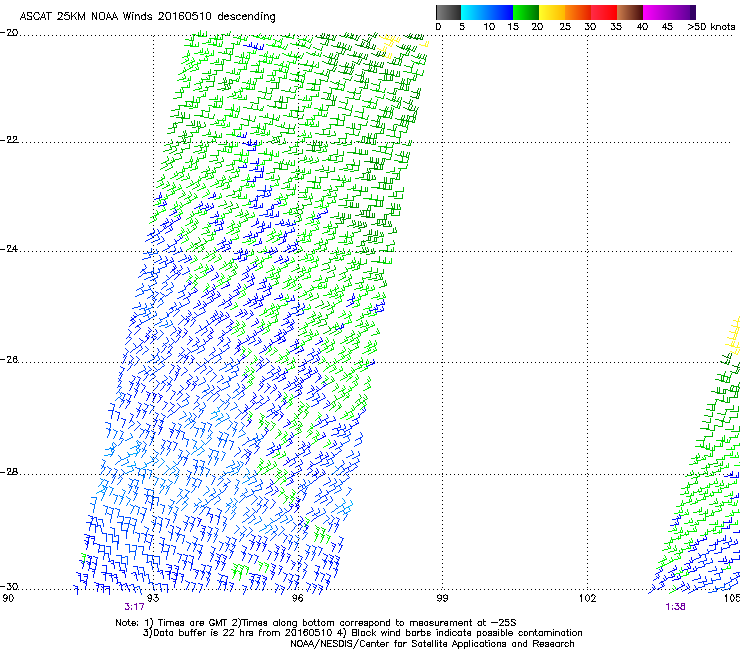Click the brown 35-40 knots legend segment
The width and height of the screenshot is (740, 650).
pos(630,12)
